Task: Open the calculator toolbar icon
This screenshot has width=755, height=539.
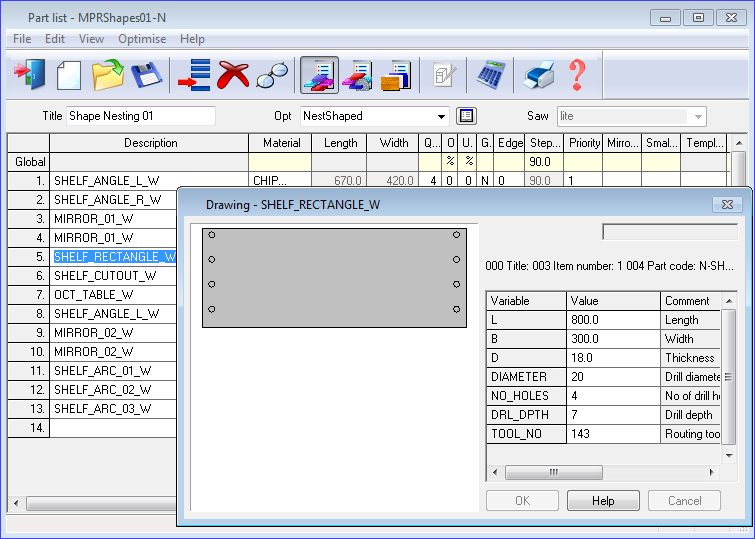Action: click(491, 75)
